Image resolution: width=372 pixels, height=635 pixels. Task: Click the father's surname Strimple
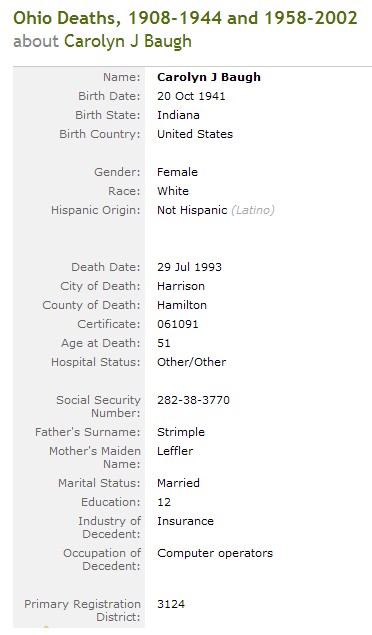[x=181, y=432]
